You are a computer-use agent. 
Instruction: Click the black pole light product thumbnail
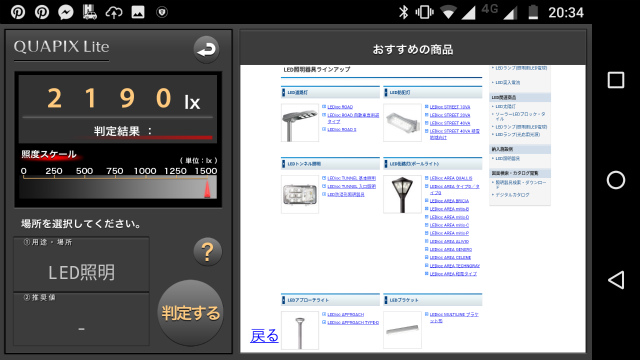(402, 194)
